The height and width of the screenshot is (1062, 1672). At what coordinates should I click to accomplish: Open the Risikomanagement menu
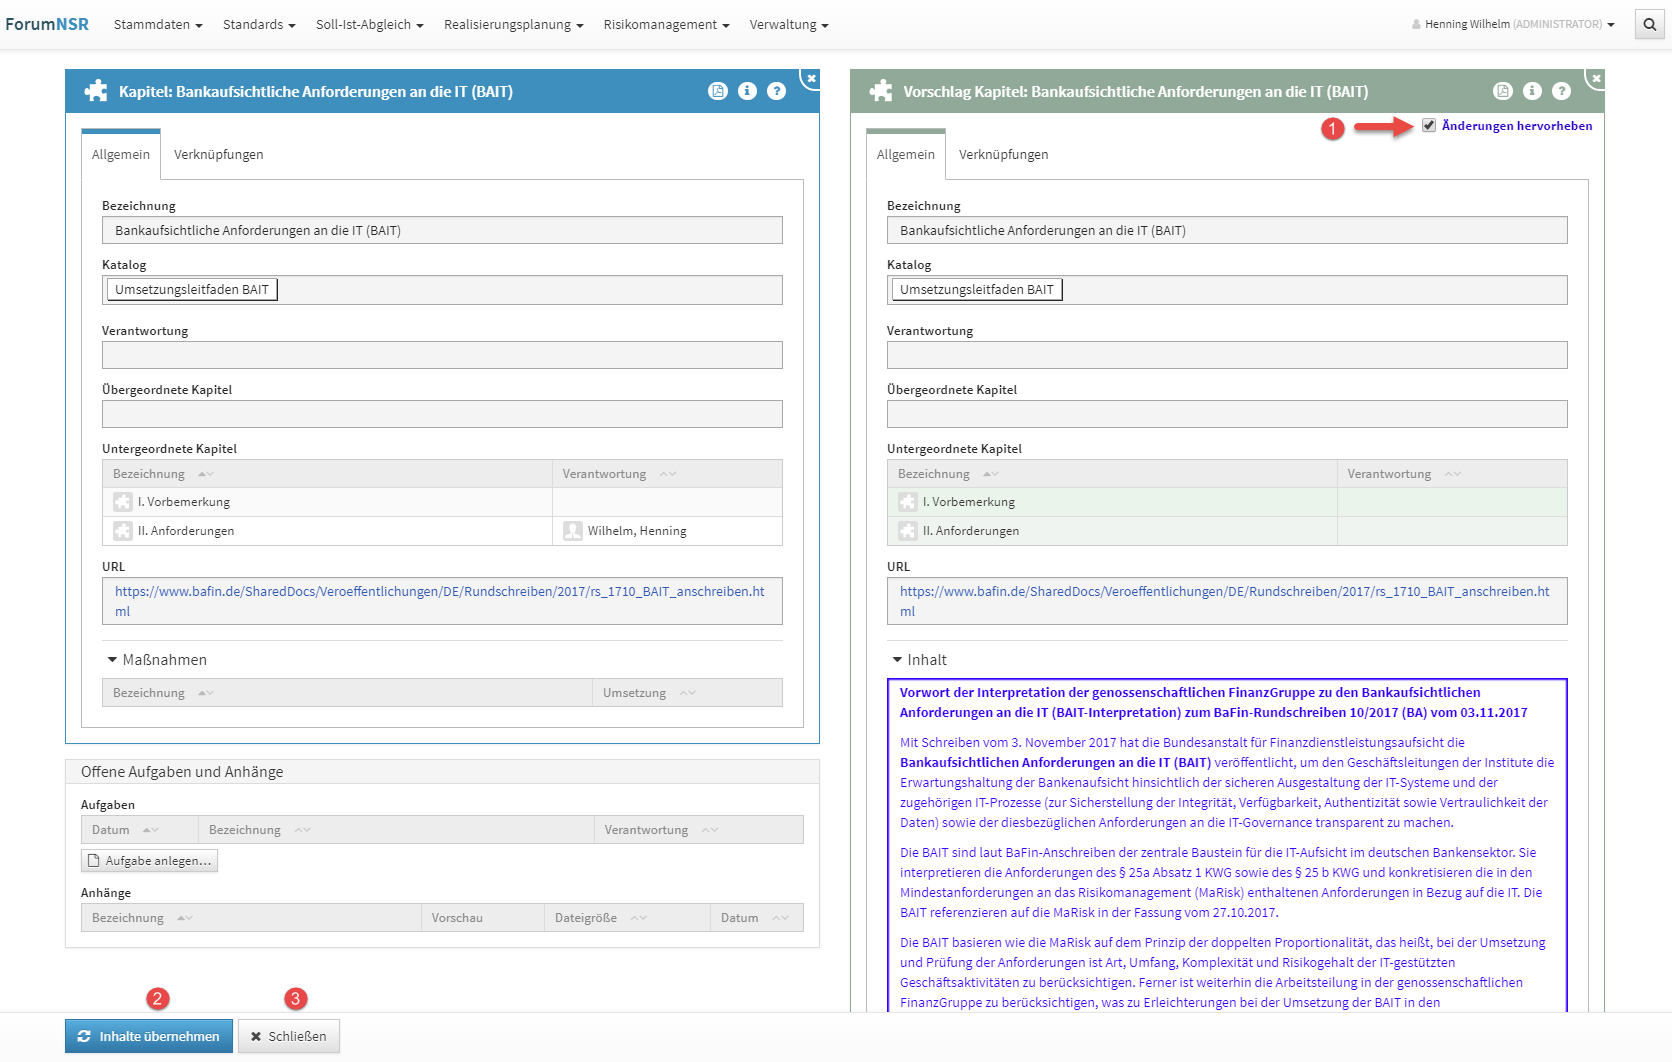pos(666,24)
